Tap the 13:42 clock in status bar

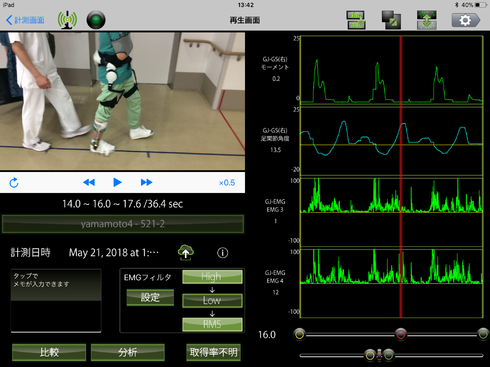pyautogui.click(x=246, y=5)
